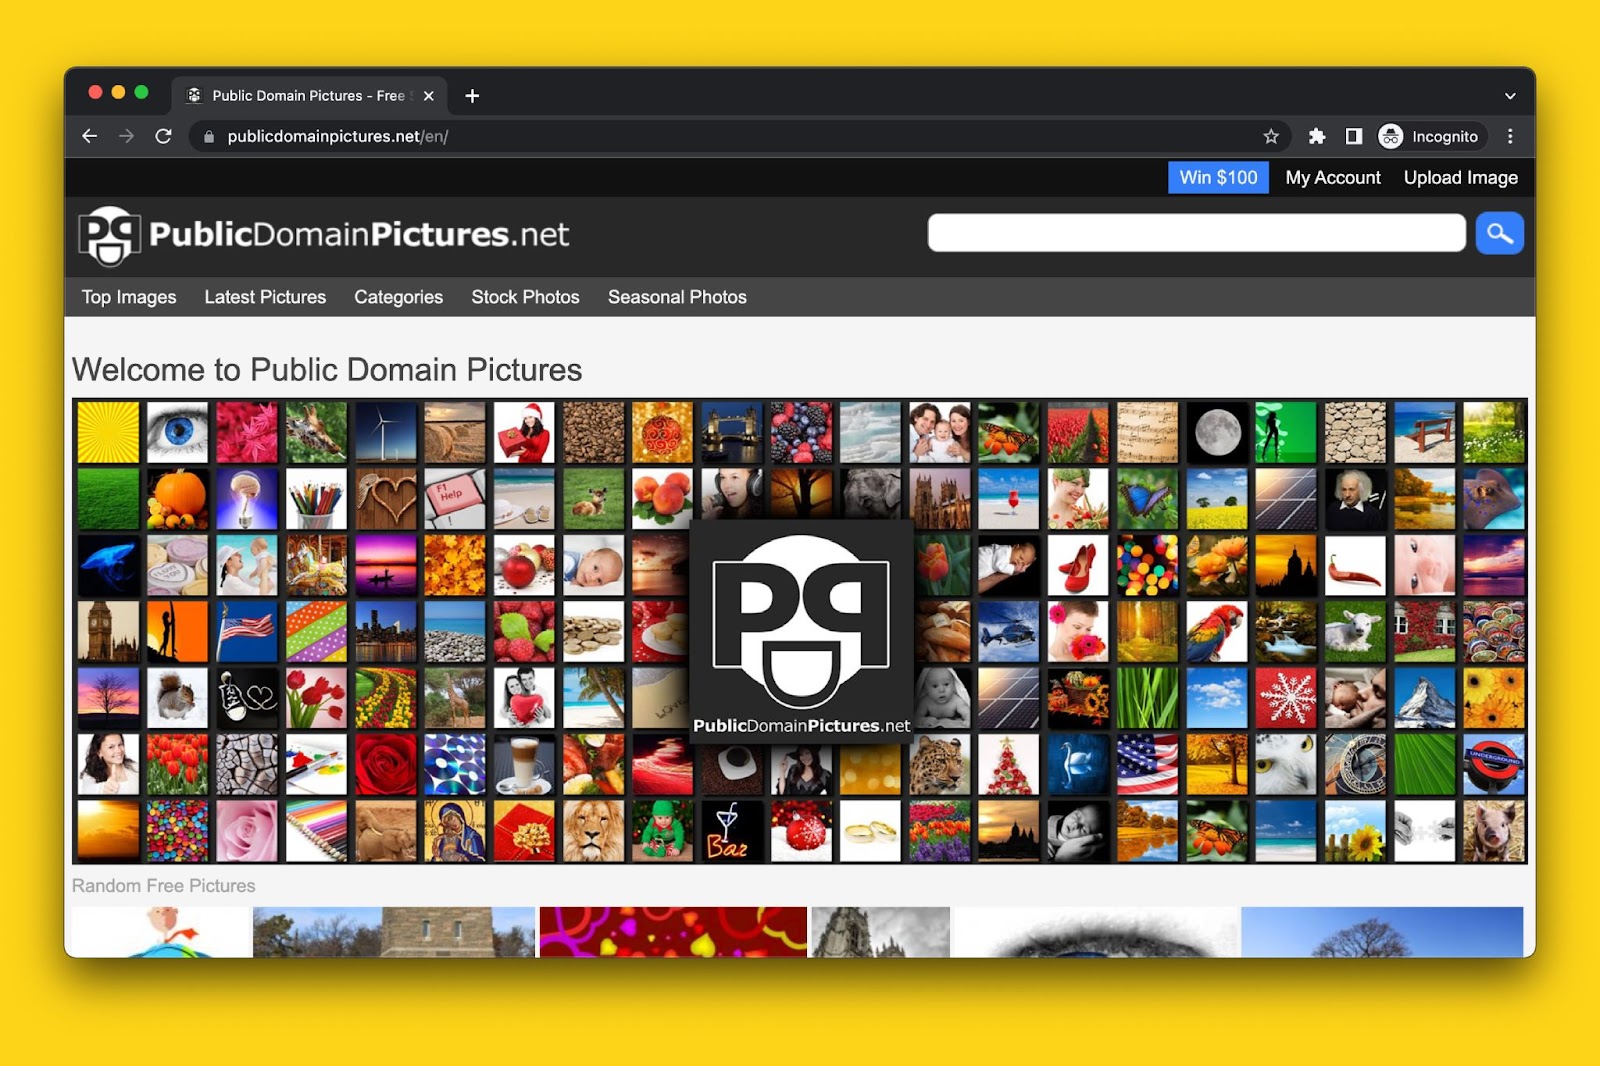Open the white lamb thumbnail

1356,631
